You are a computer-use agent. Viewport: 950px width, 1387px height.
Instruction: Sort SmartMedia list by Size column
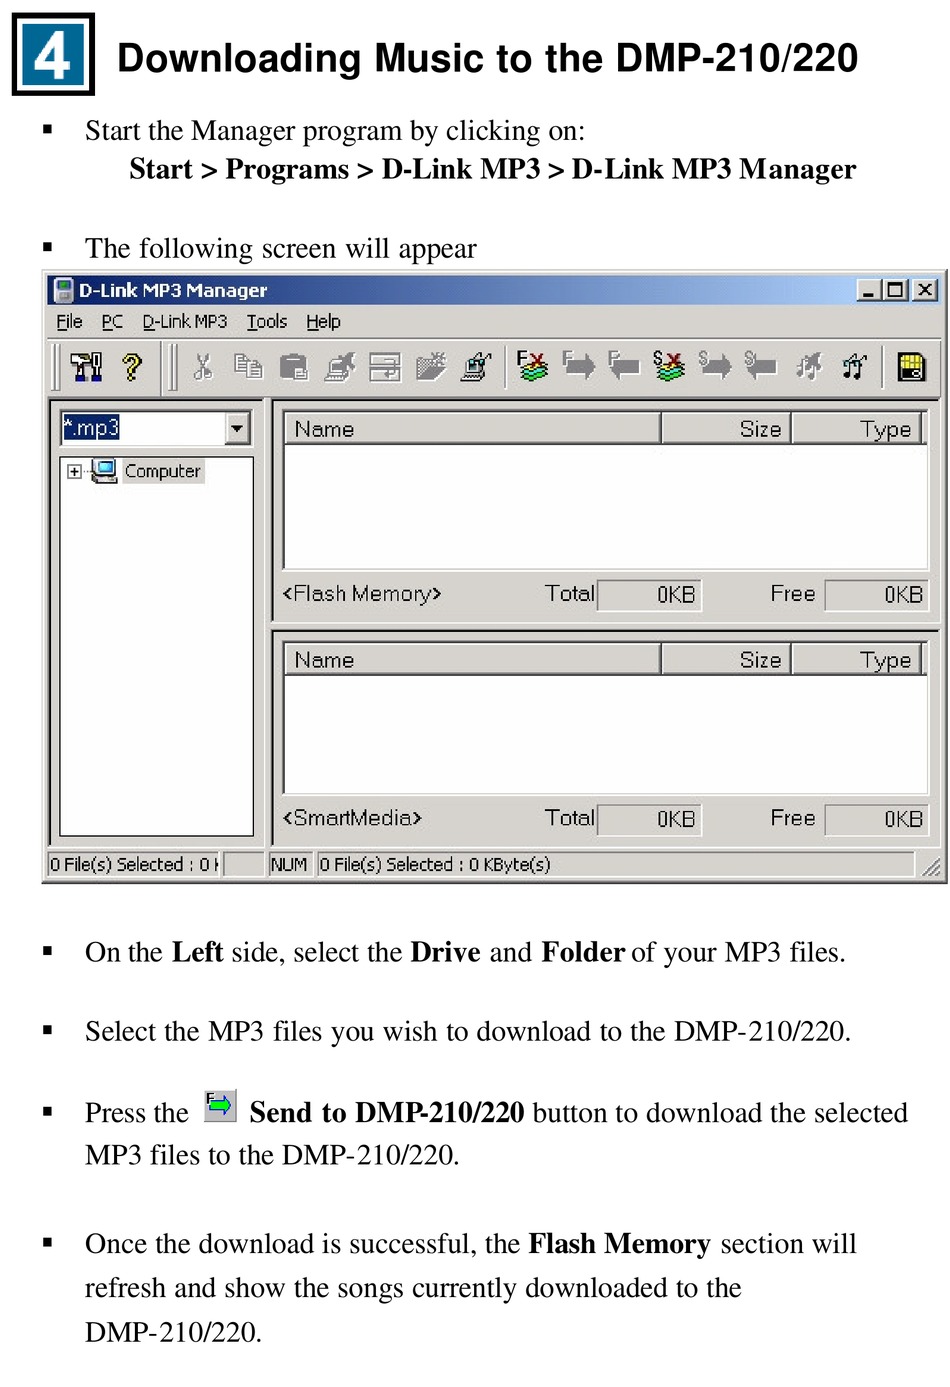pos(726,660)
